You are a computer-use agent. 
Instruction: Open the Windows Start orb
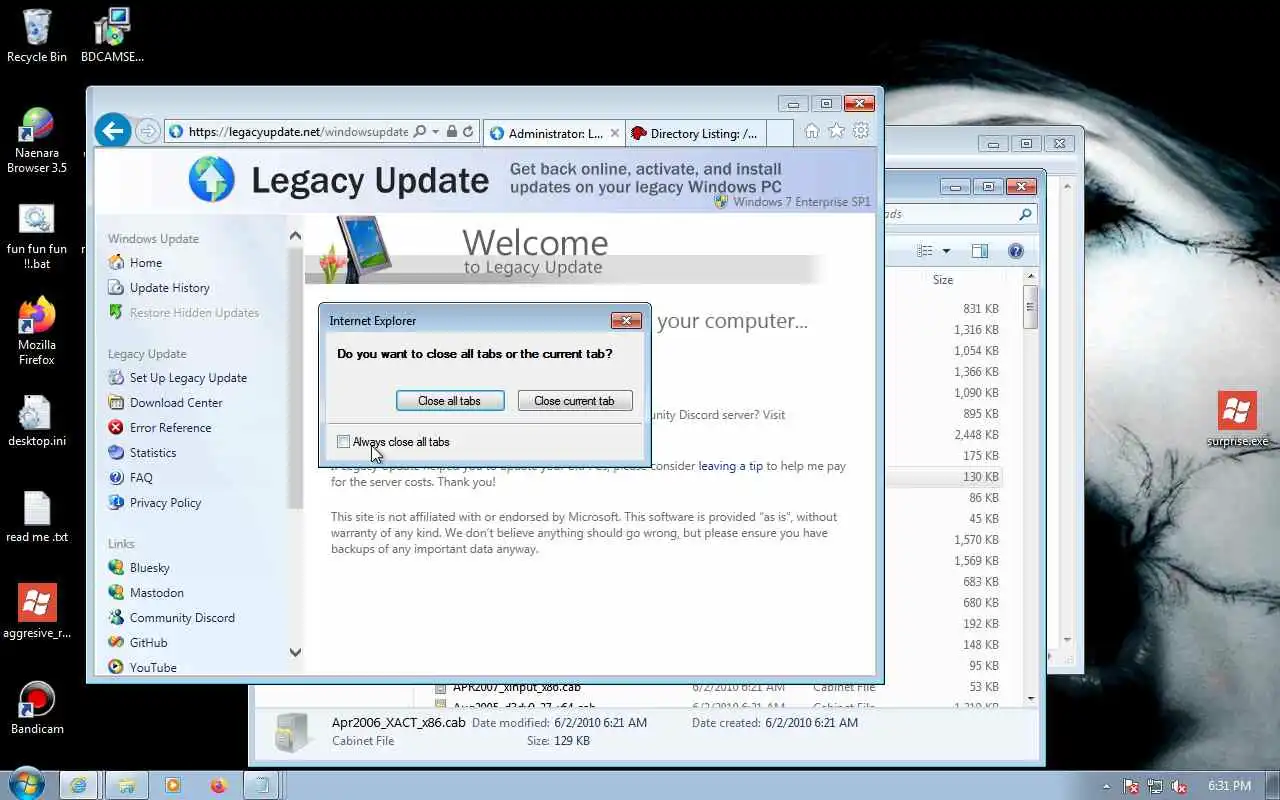[x=25, y=784]
